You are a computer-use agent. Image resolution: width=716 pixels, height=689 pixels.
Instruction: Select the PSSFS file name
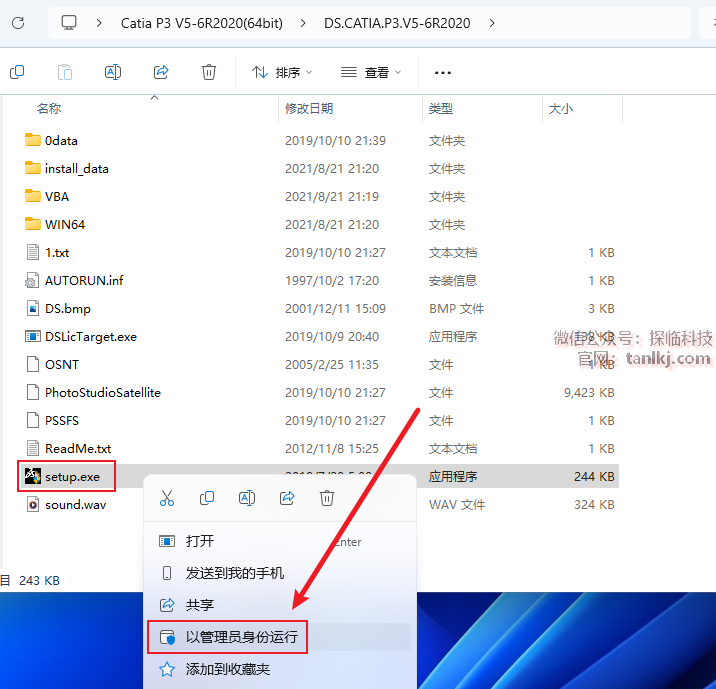62,421
